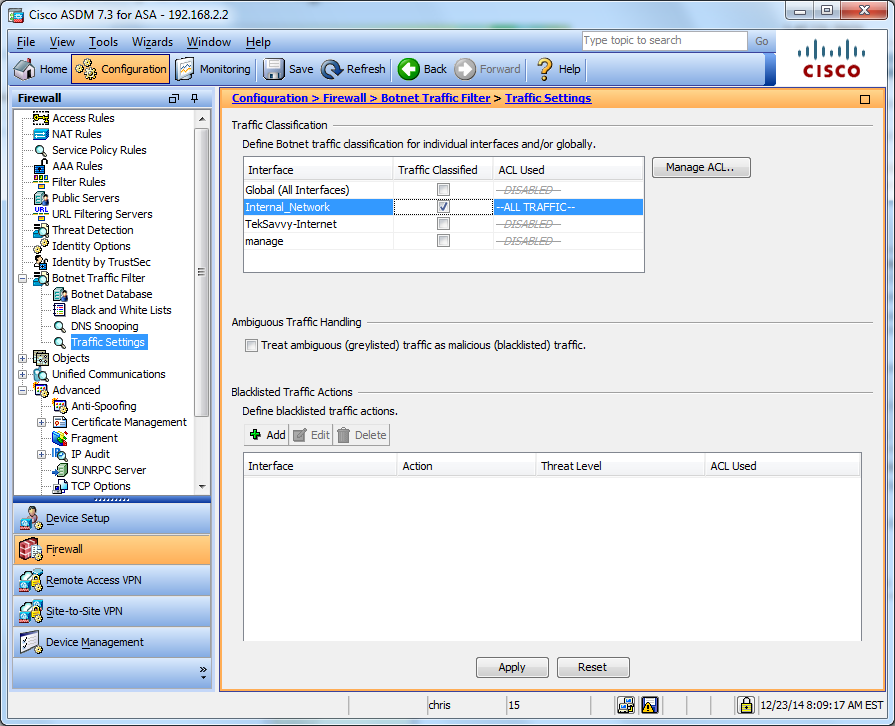Open the Window menu

[x=208, y=42]
